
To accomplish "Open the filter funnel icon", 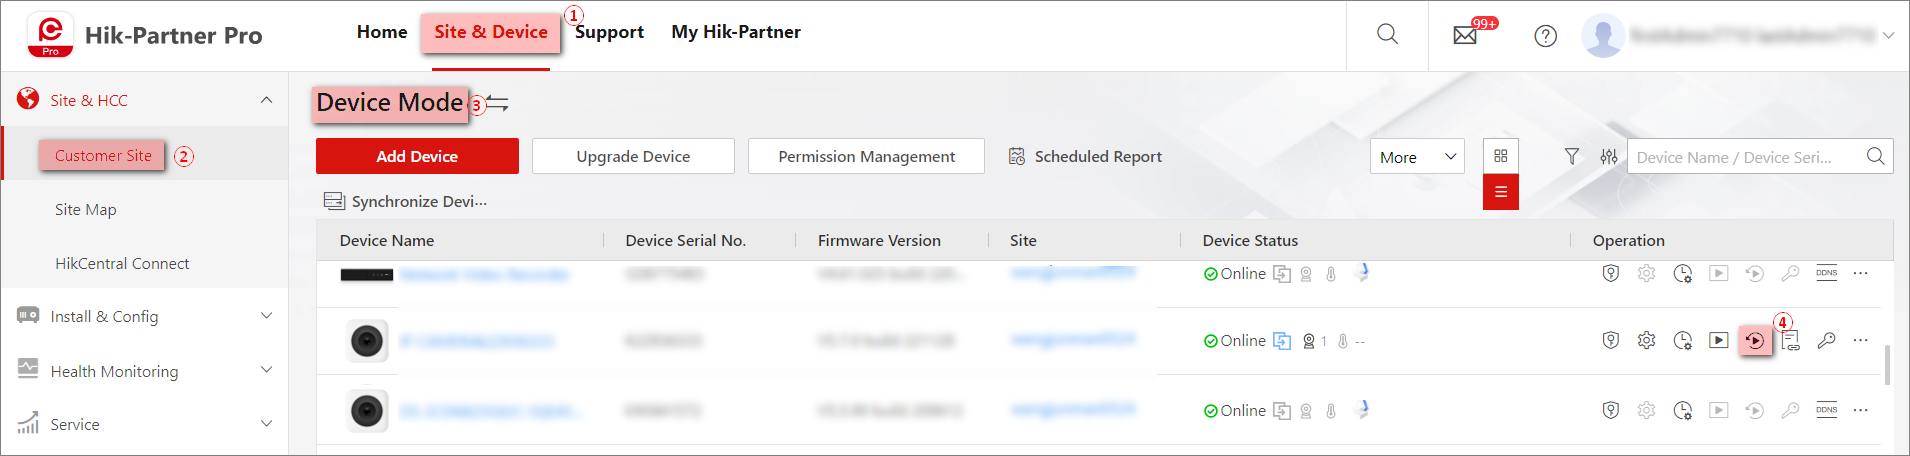I will [1572, 157].
